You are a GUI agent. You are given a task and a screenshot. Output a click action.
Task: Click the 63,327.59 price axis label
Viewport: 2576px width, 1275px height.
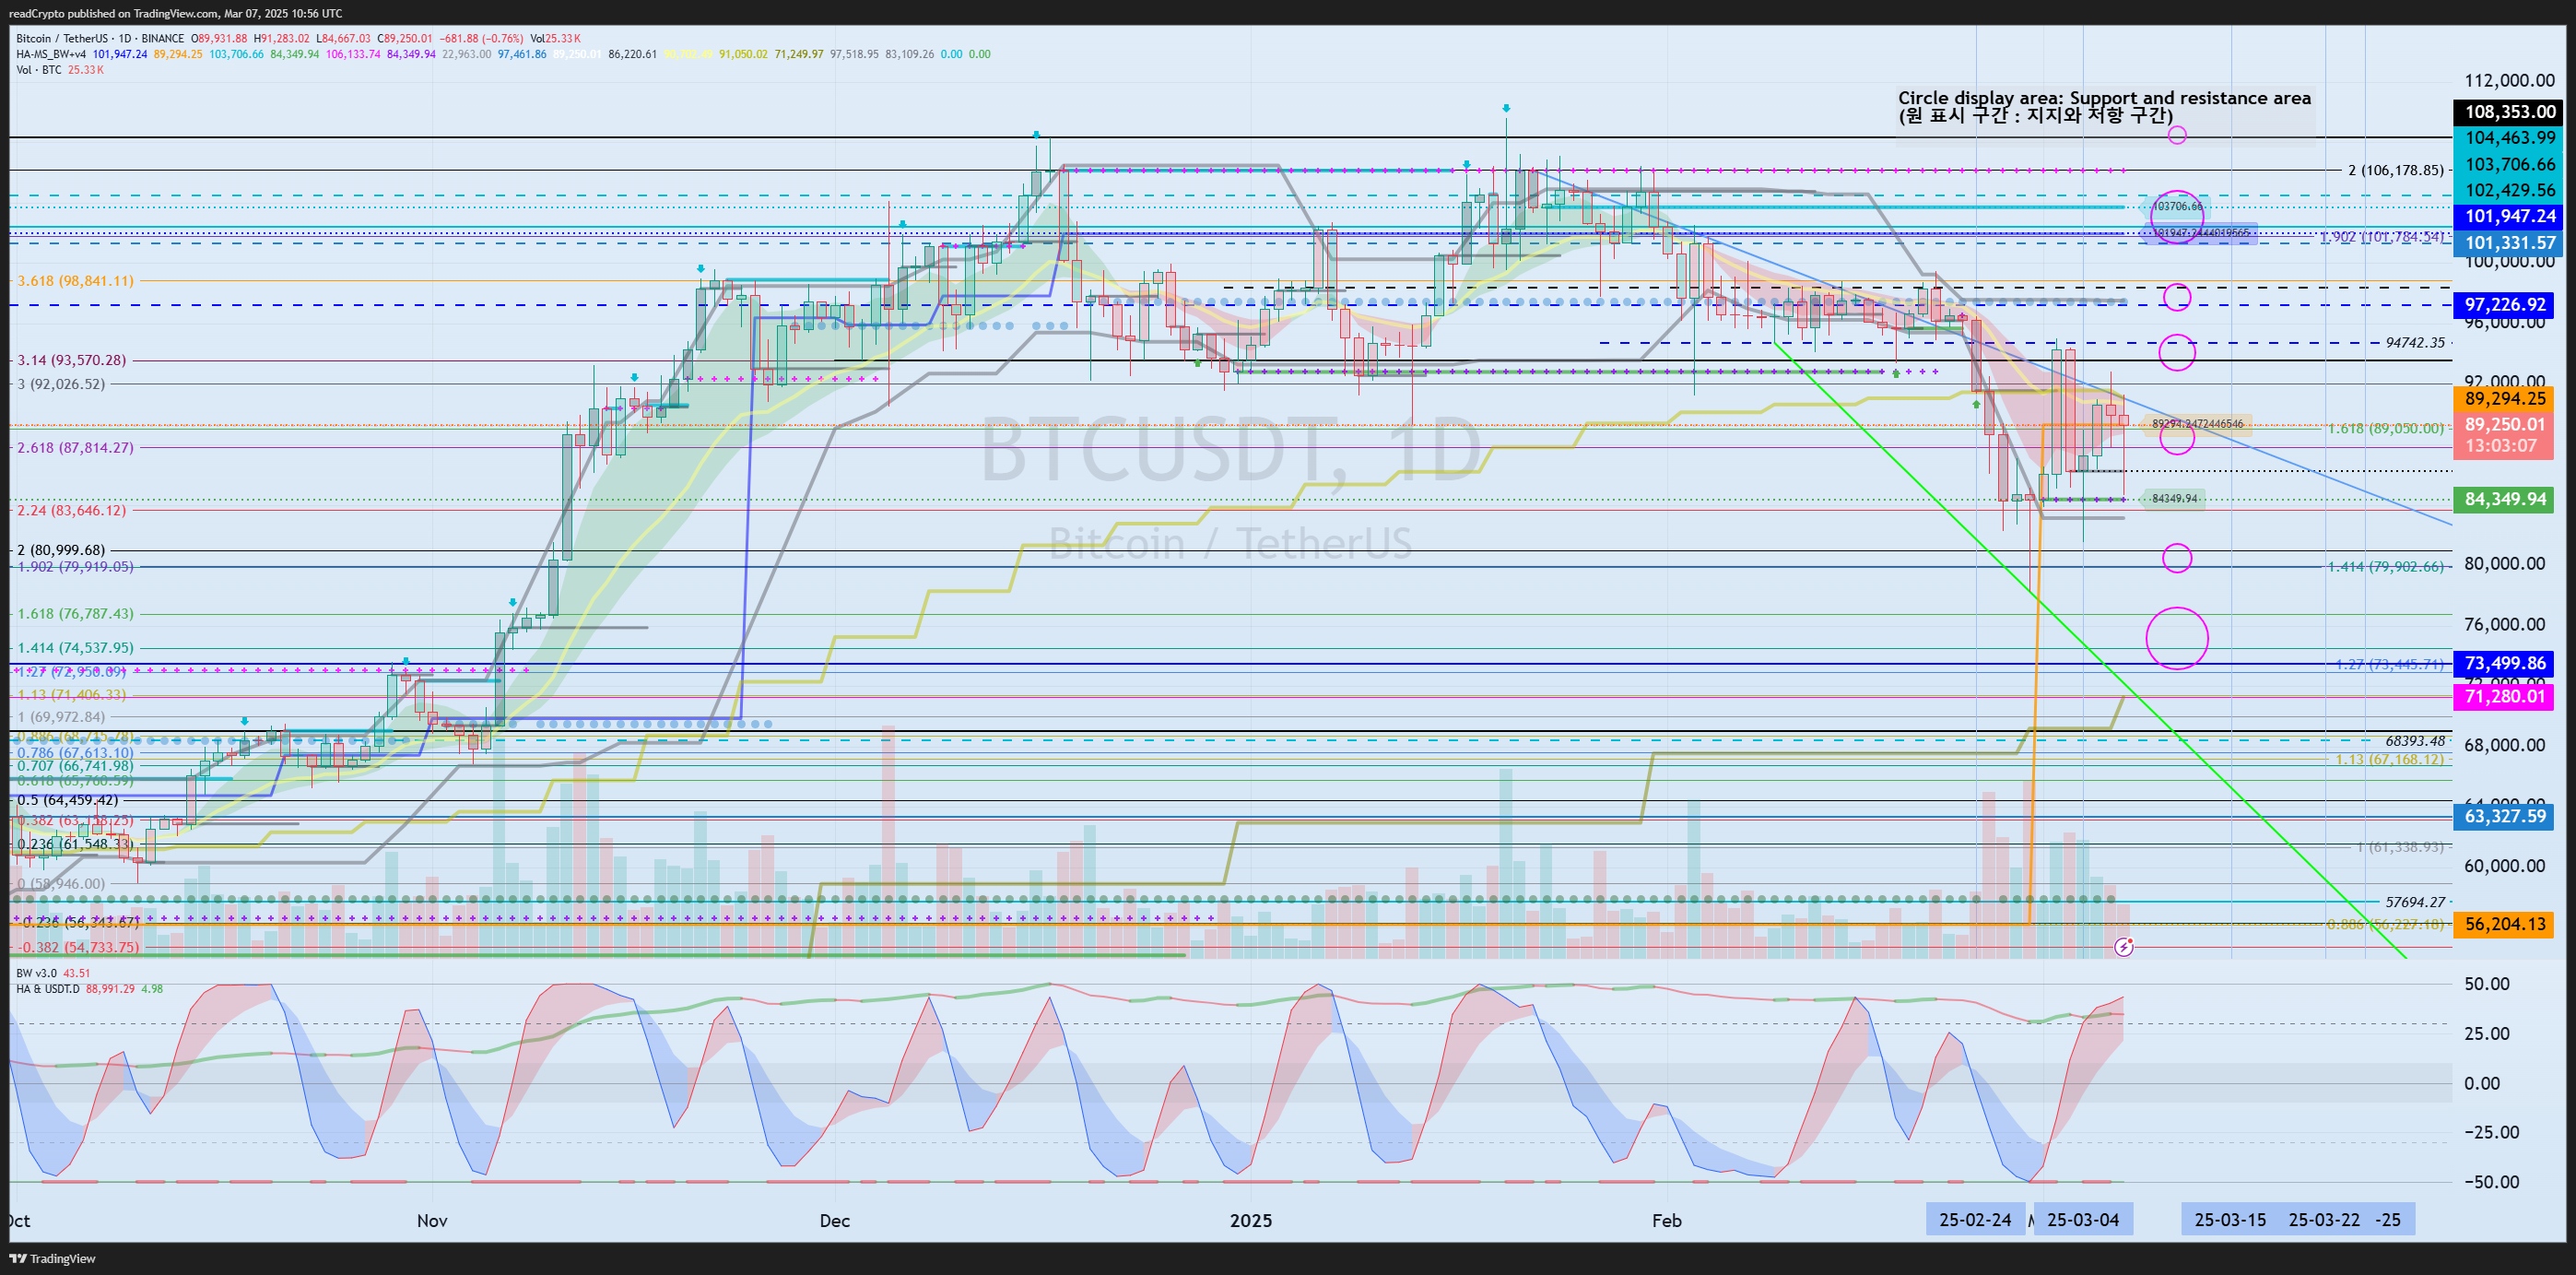[2504, 816]
